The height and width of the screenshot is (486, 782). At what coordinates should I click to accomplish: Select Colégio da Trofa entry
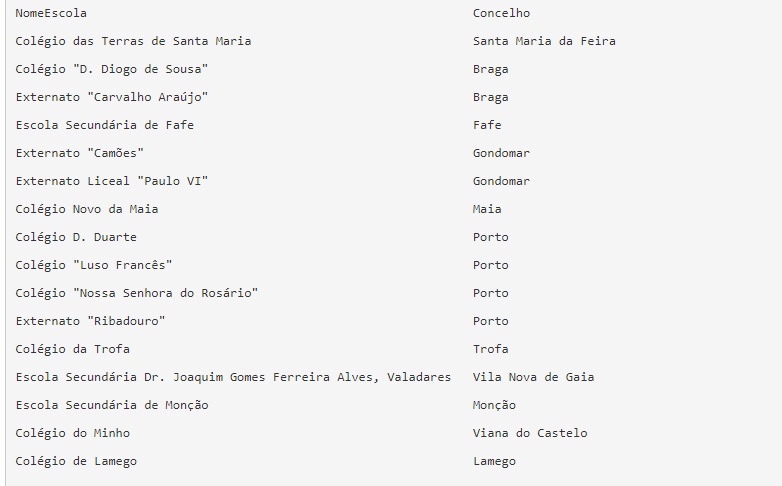(x=72, y=349)
